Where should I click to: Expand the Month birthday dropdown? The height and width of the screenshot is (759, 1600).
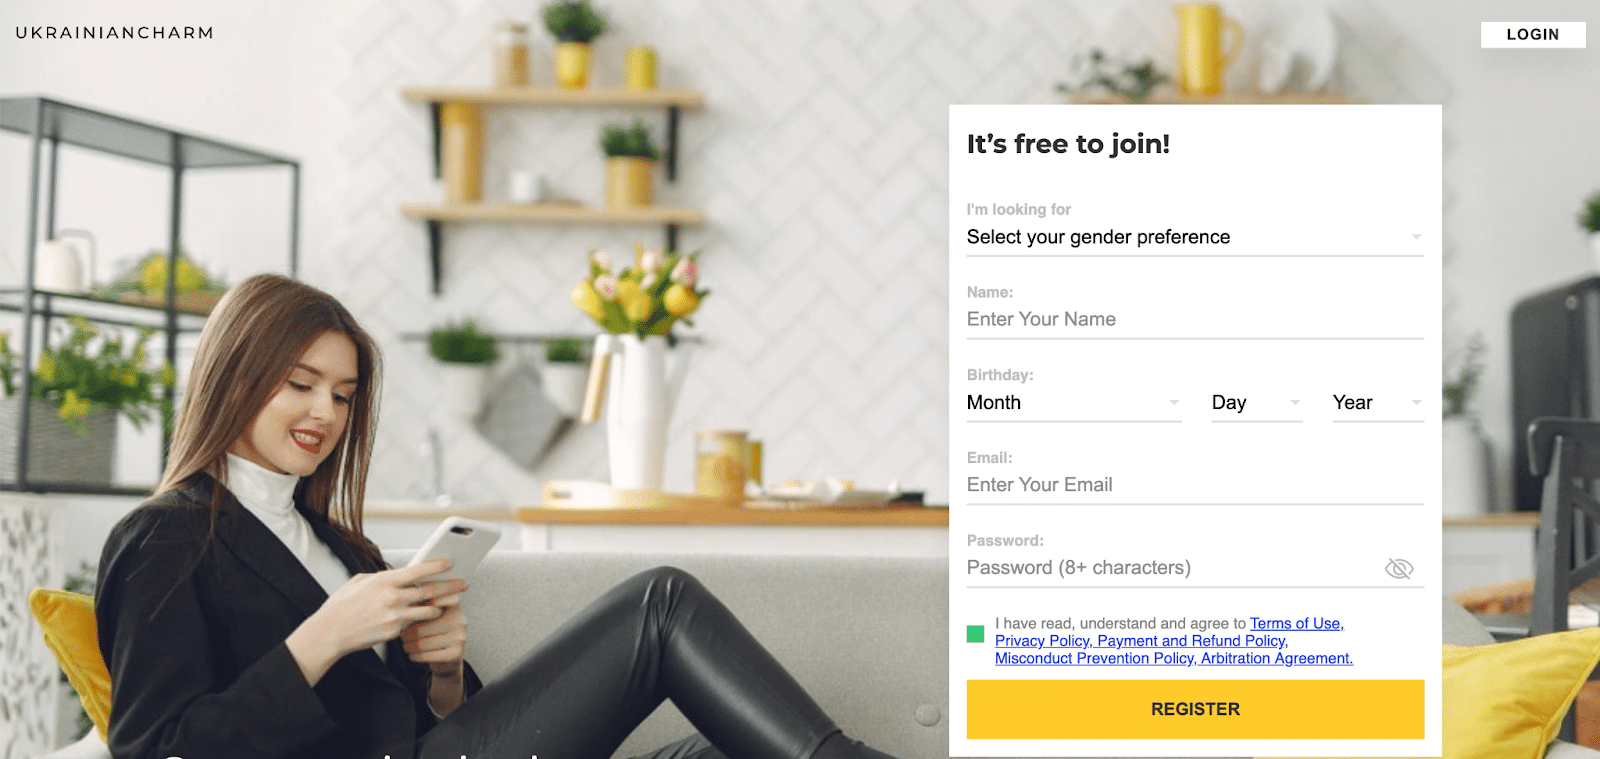1074,403
